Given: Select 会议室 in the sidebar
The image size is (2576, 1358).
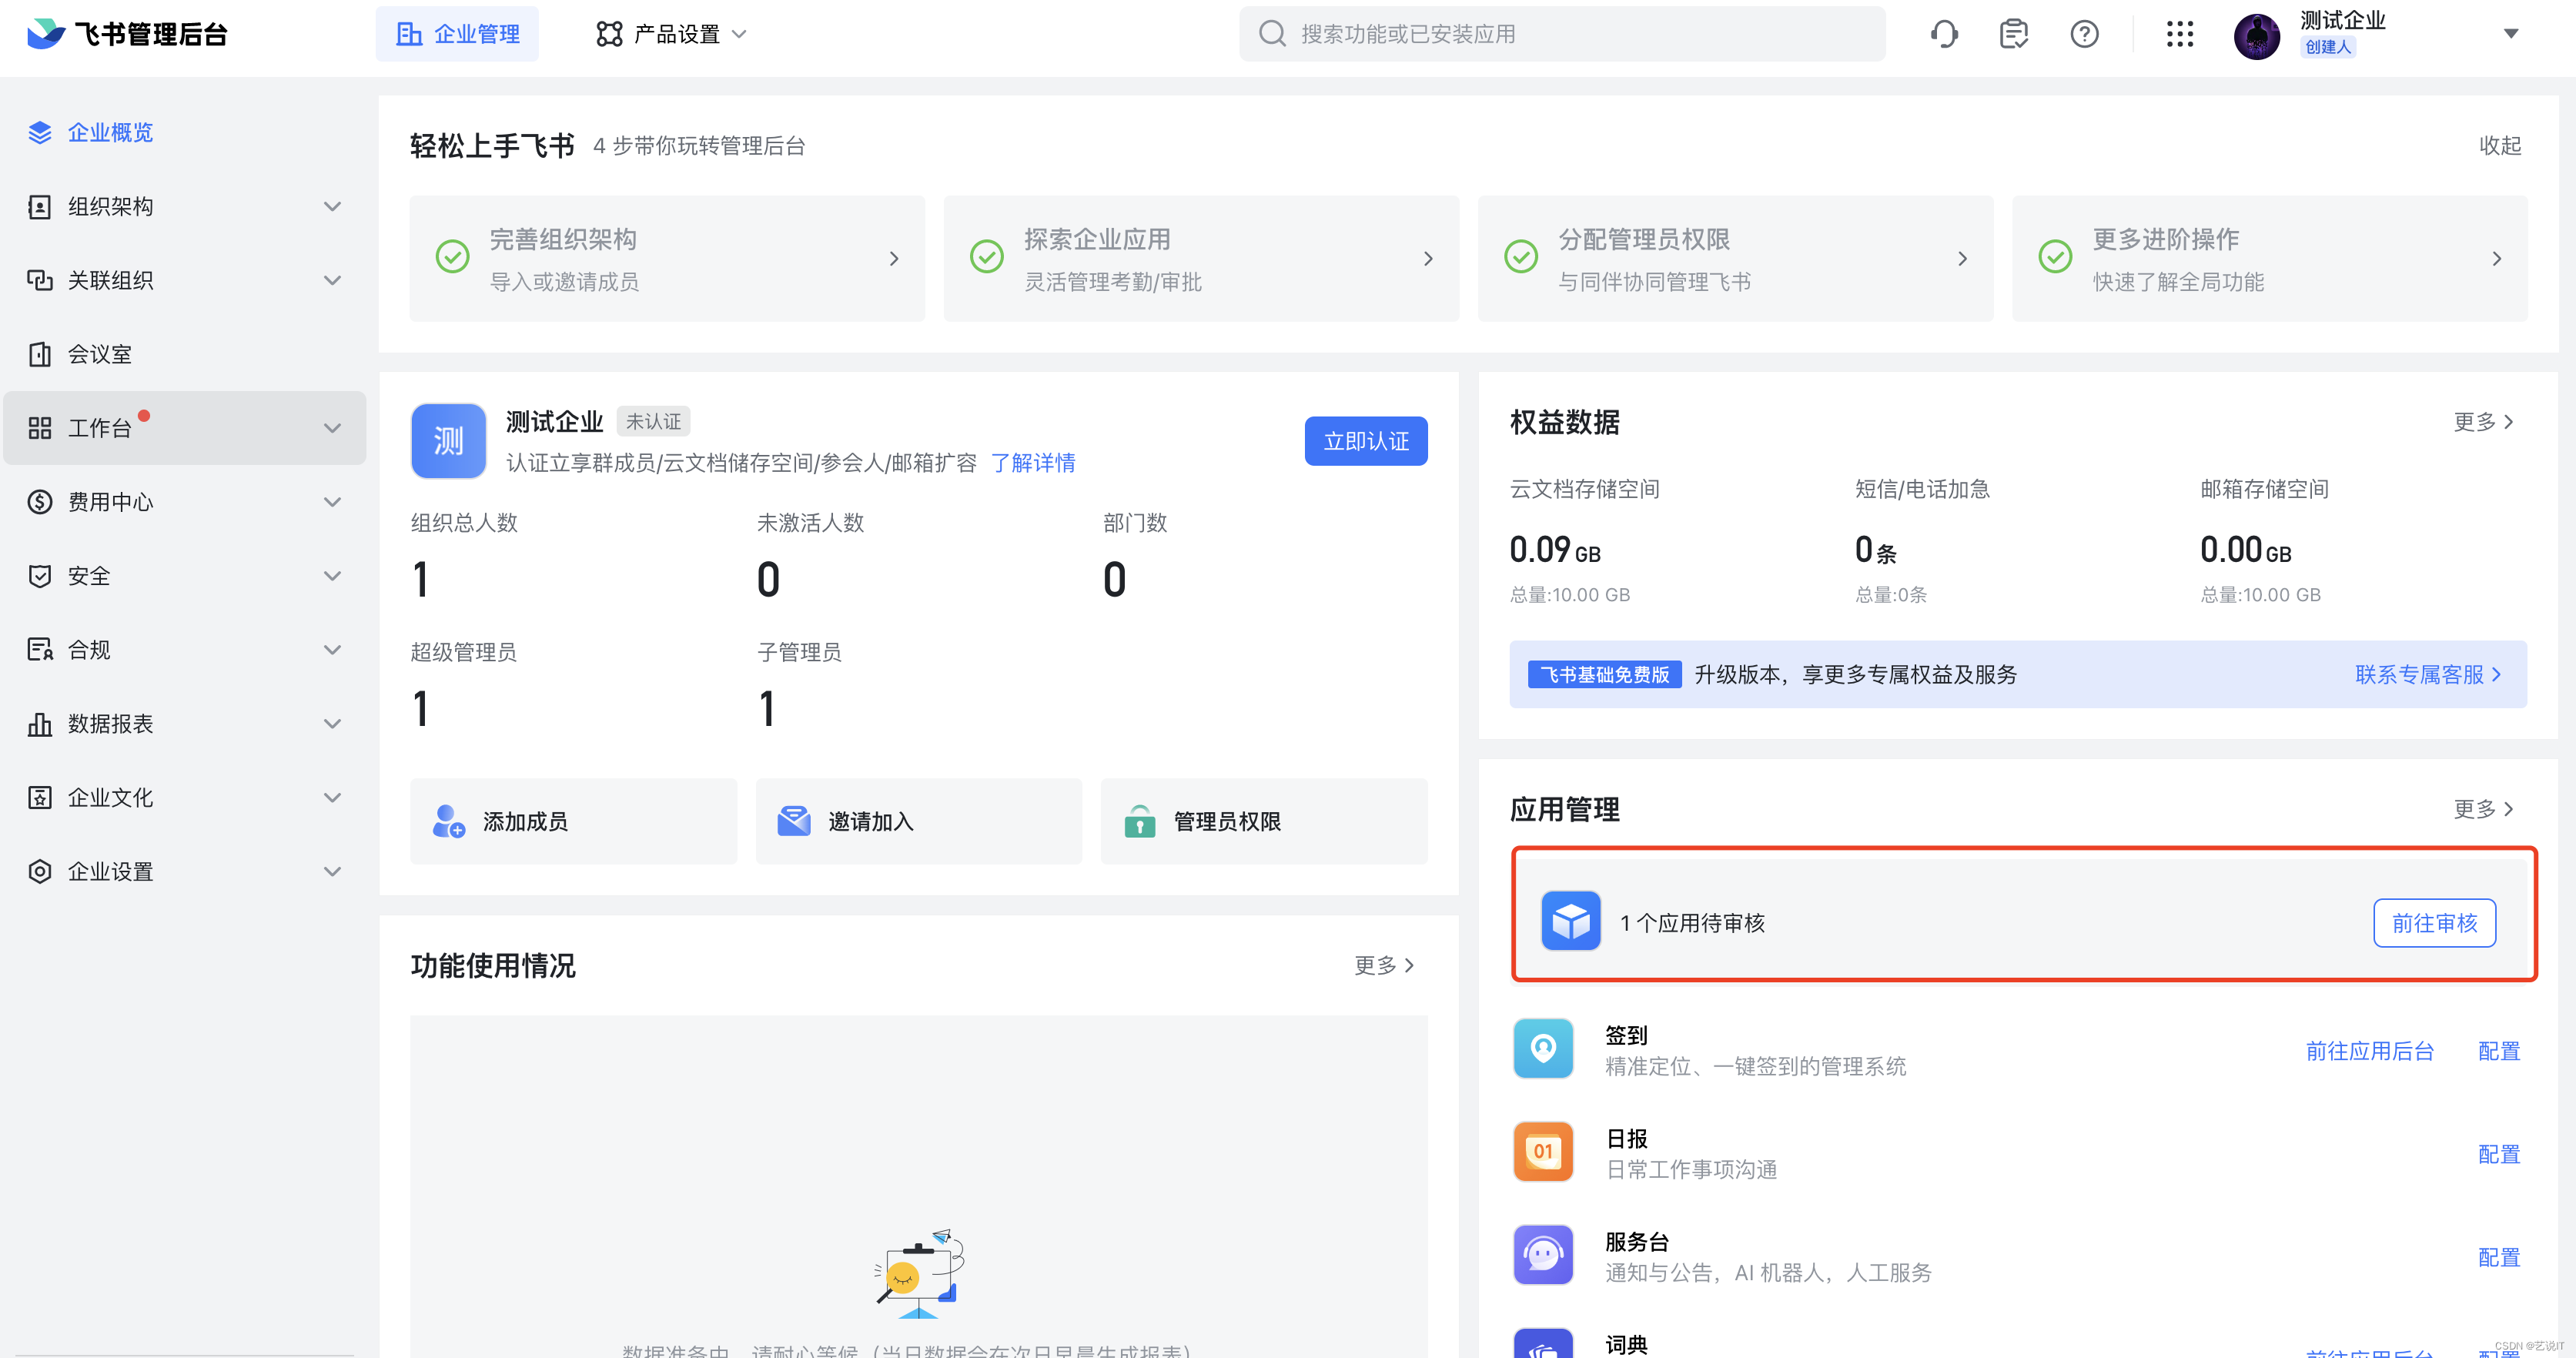Looking at the screenshot, I should point(100,354).
